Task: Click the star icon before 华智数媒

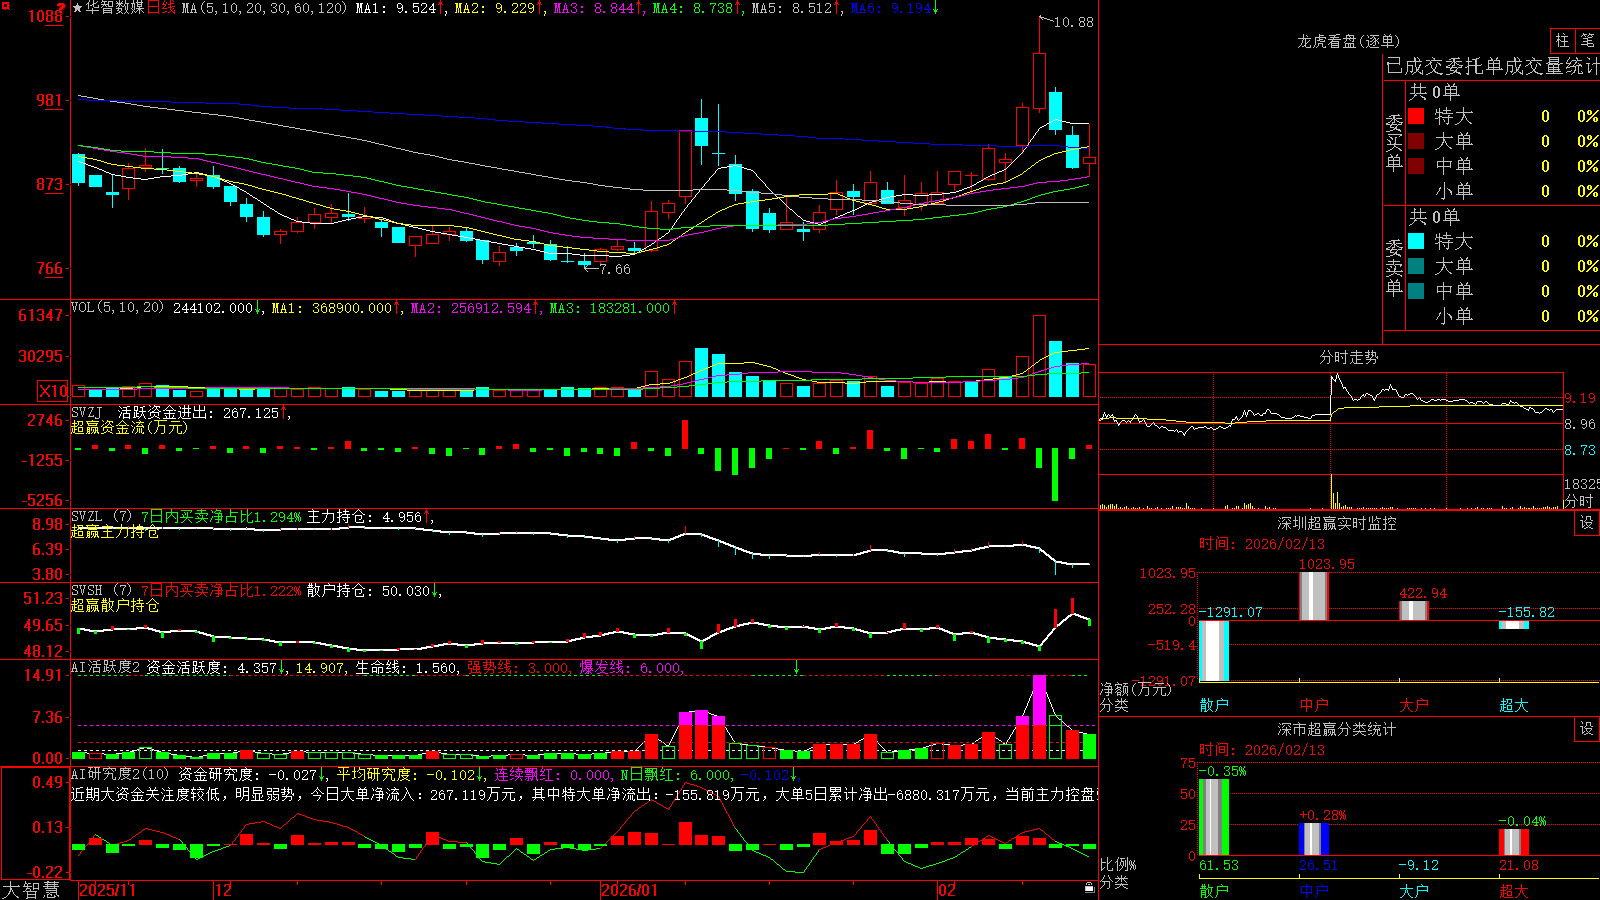Action: 78,8
